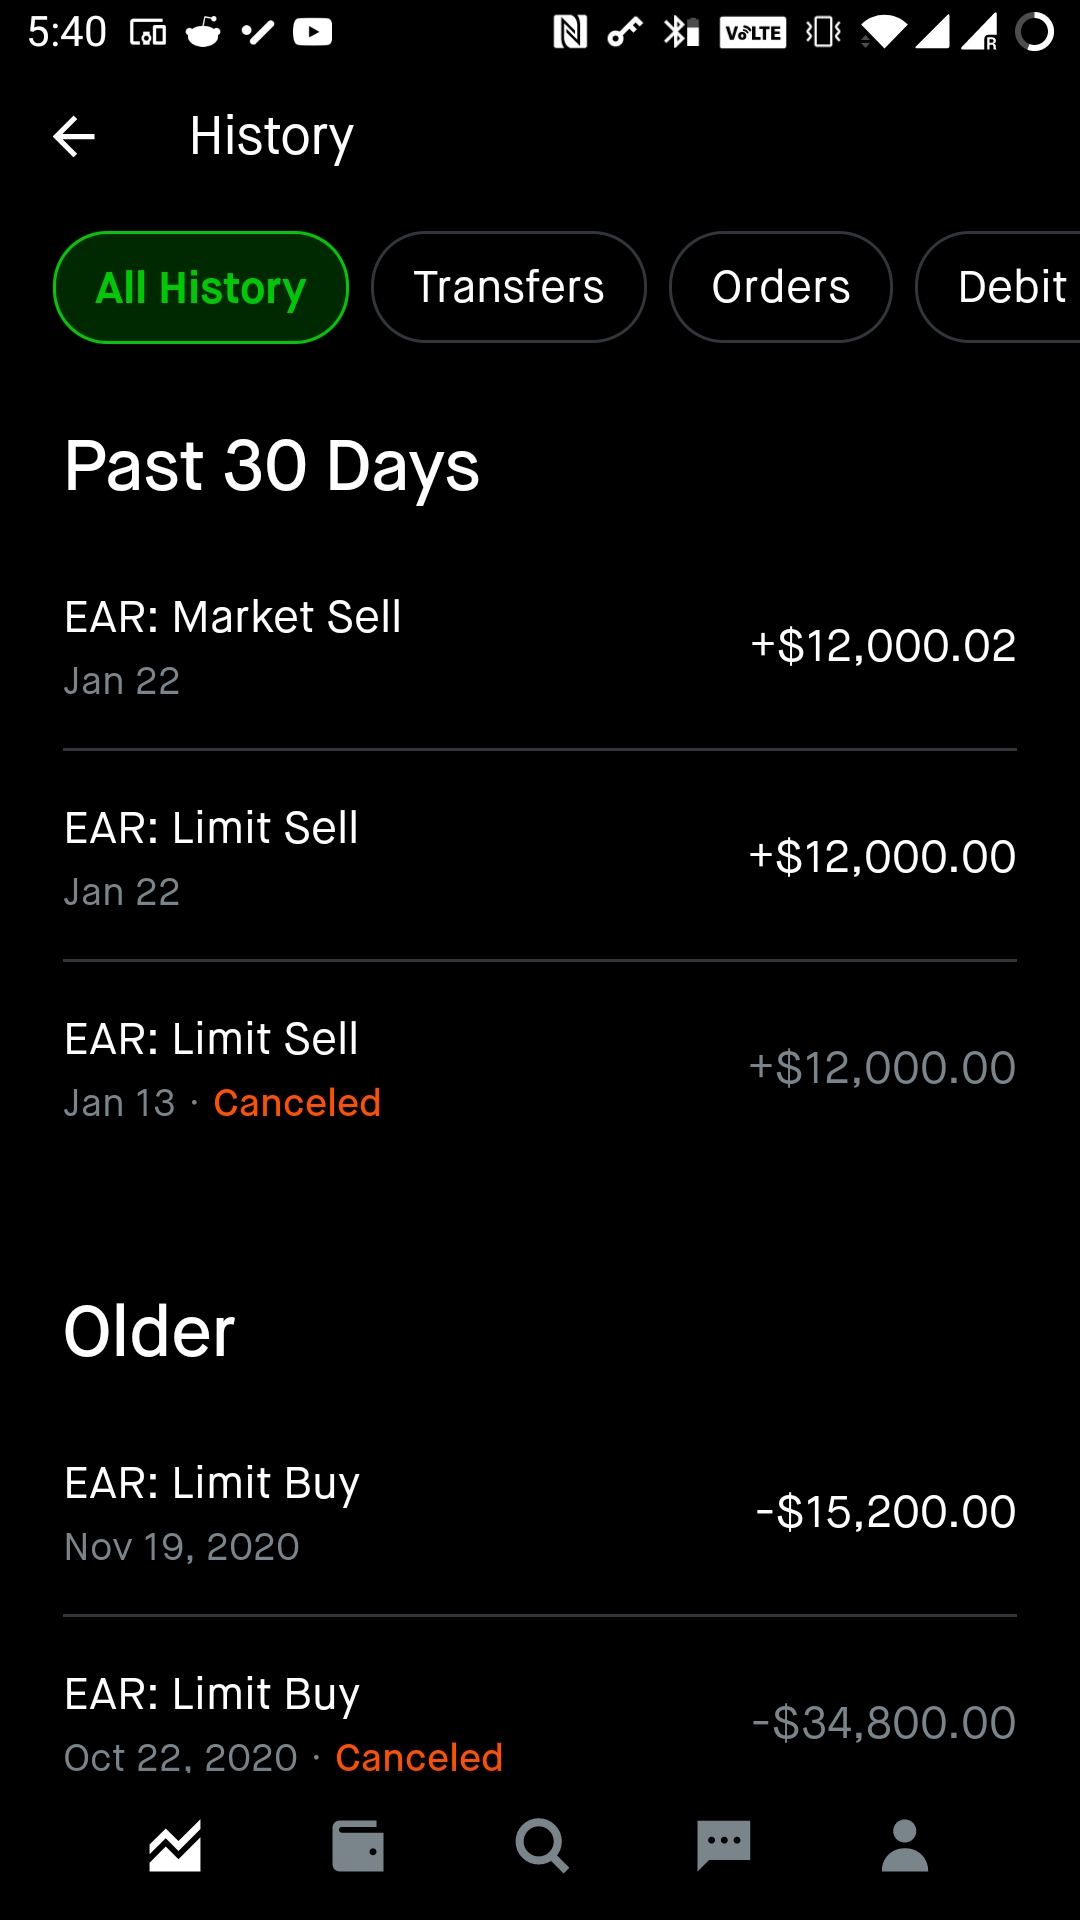
Task: Open EAR Limit Sell +$12,000.00 Jan 22
Action: [540, 857]
